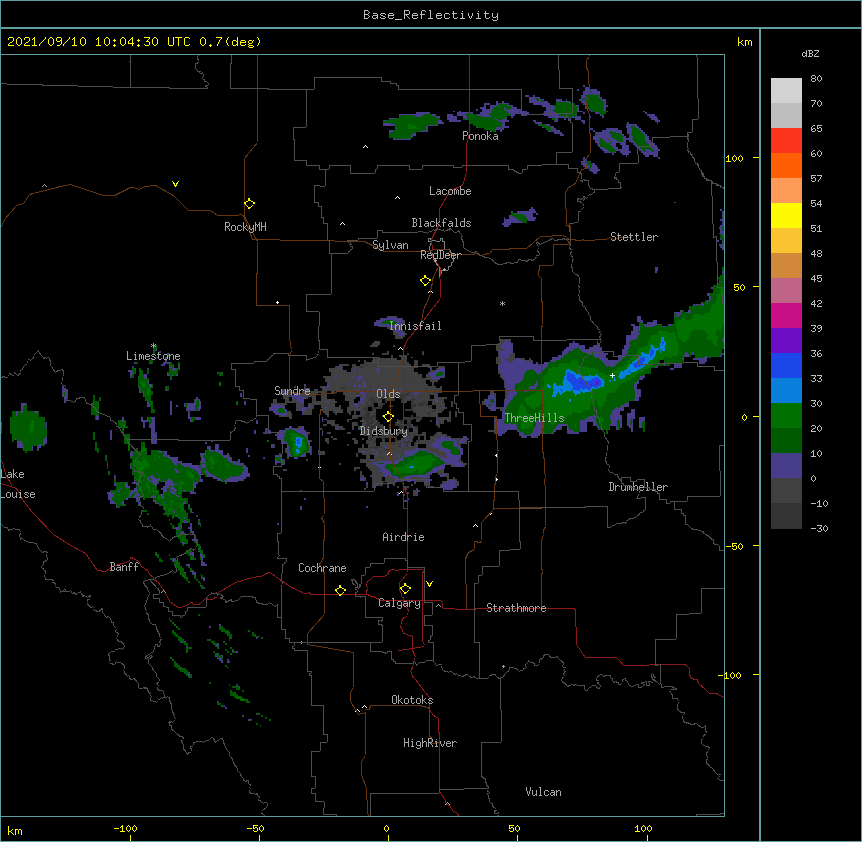Click yellow V marker east of Calgary diamond

(429, 584)
